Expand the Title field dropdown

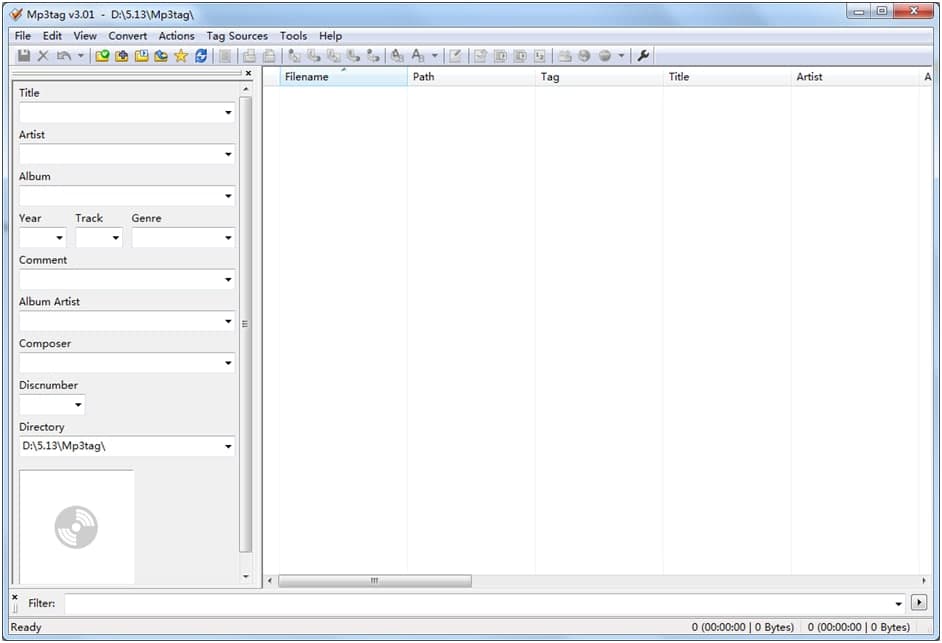[228, 113]
